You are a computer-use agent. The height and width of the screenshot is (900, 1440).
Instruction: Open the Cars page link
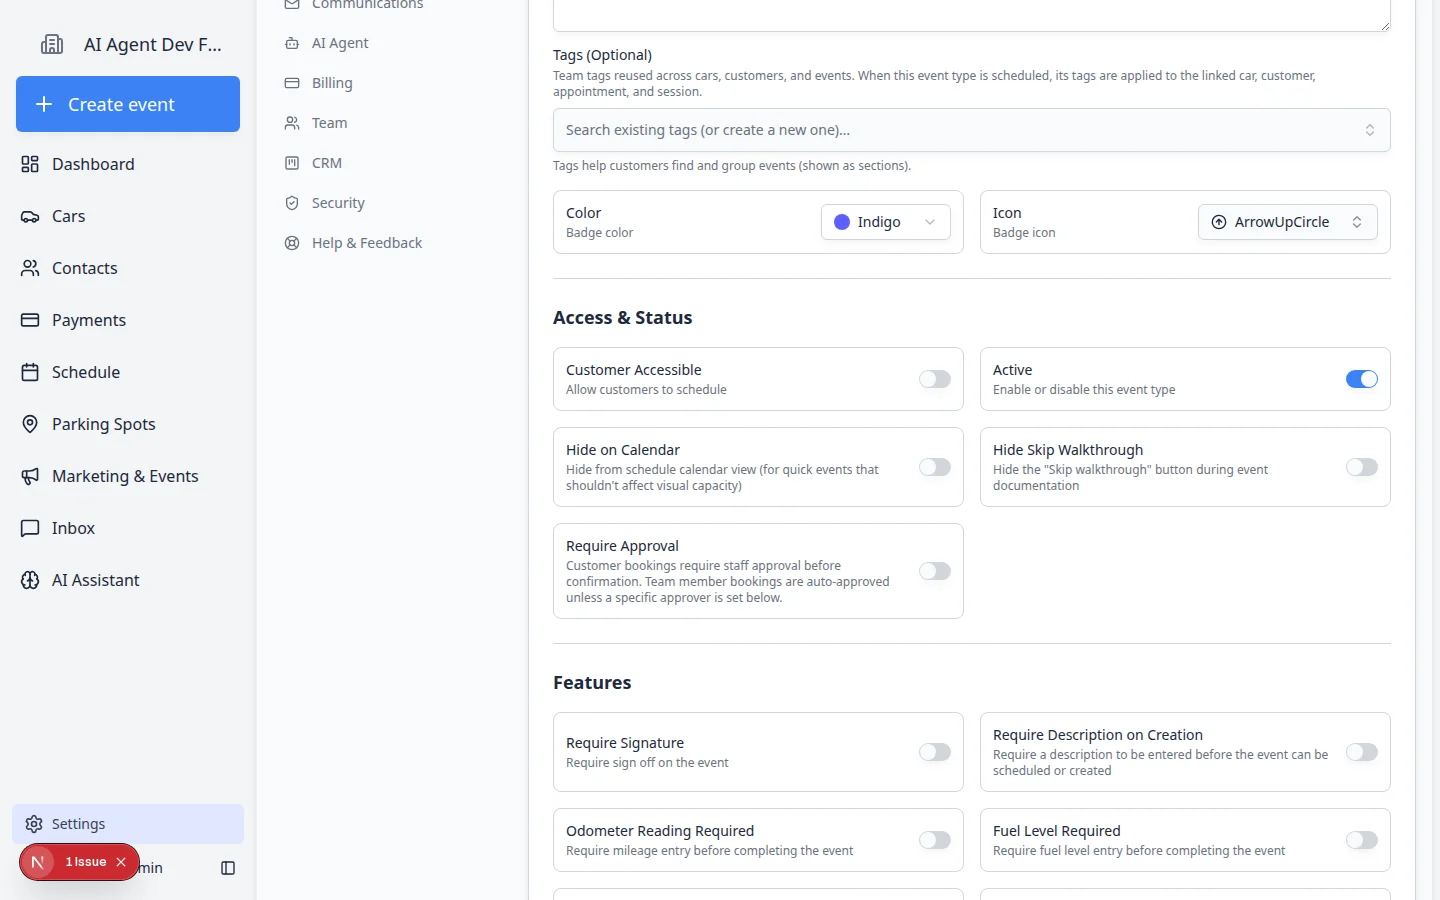(x=69, y=216)
